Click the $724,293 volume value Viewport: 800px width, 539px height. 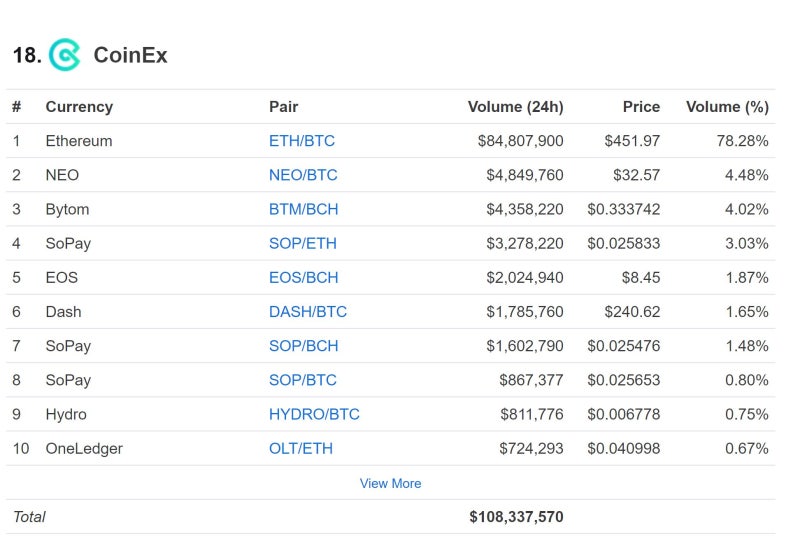pyautogui.click(x=531, y=449)
